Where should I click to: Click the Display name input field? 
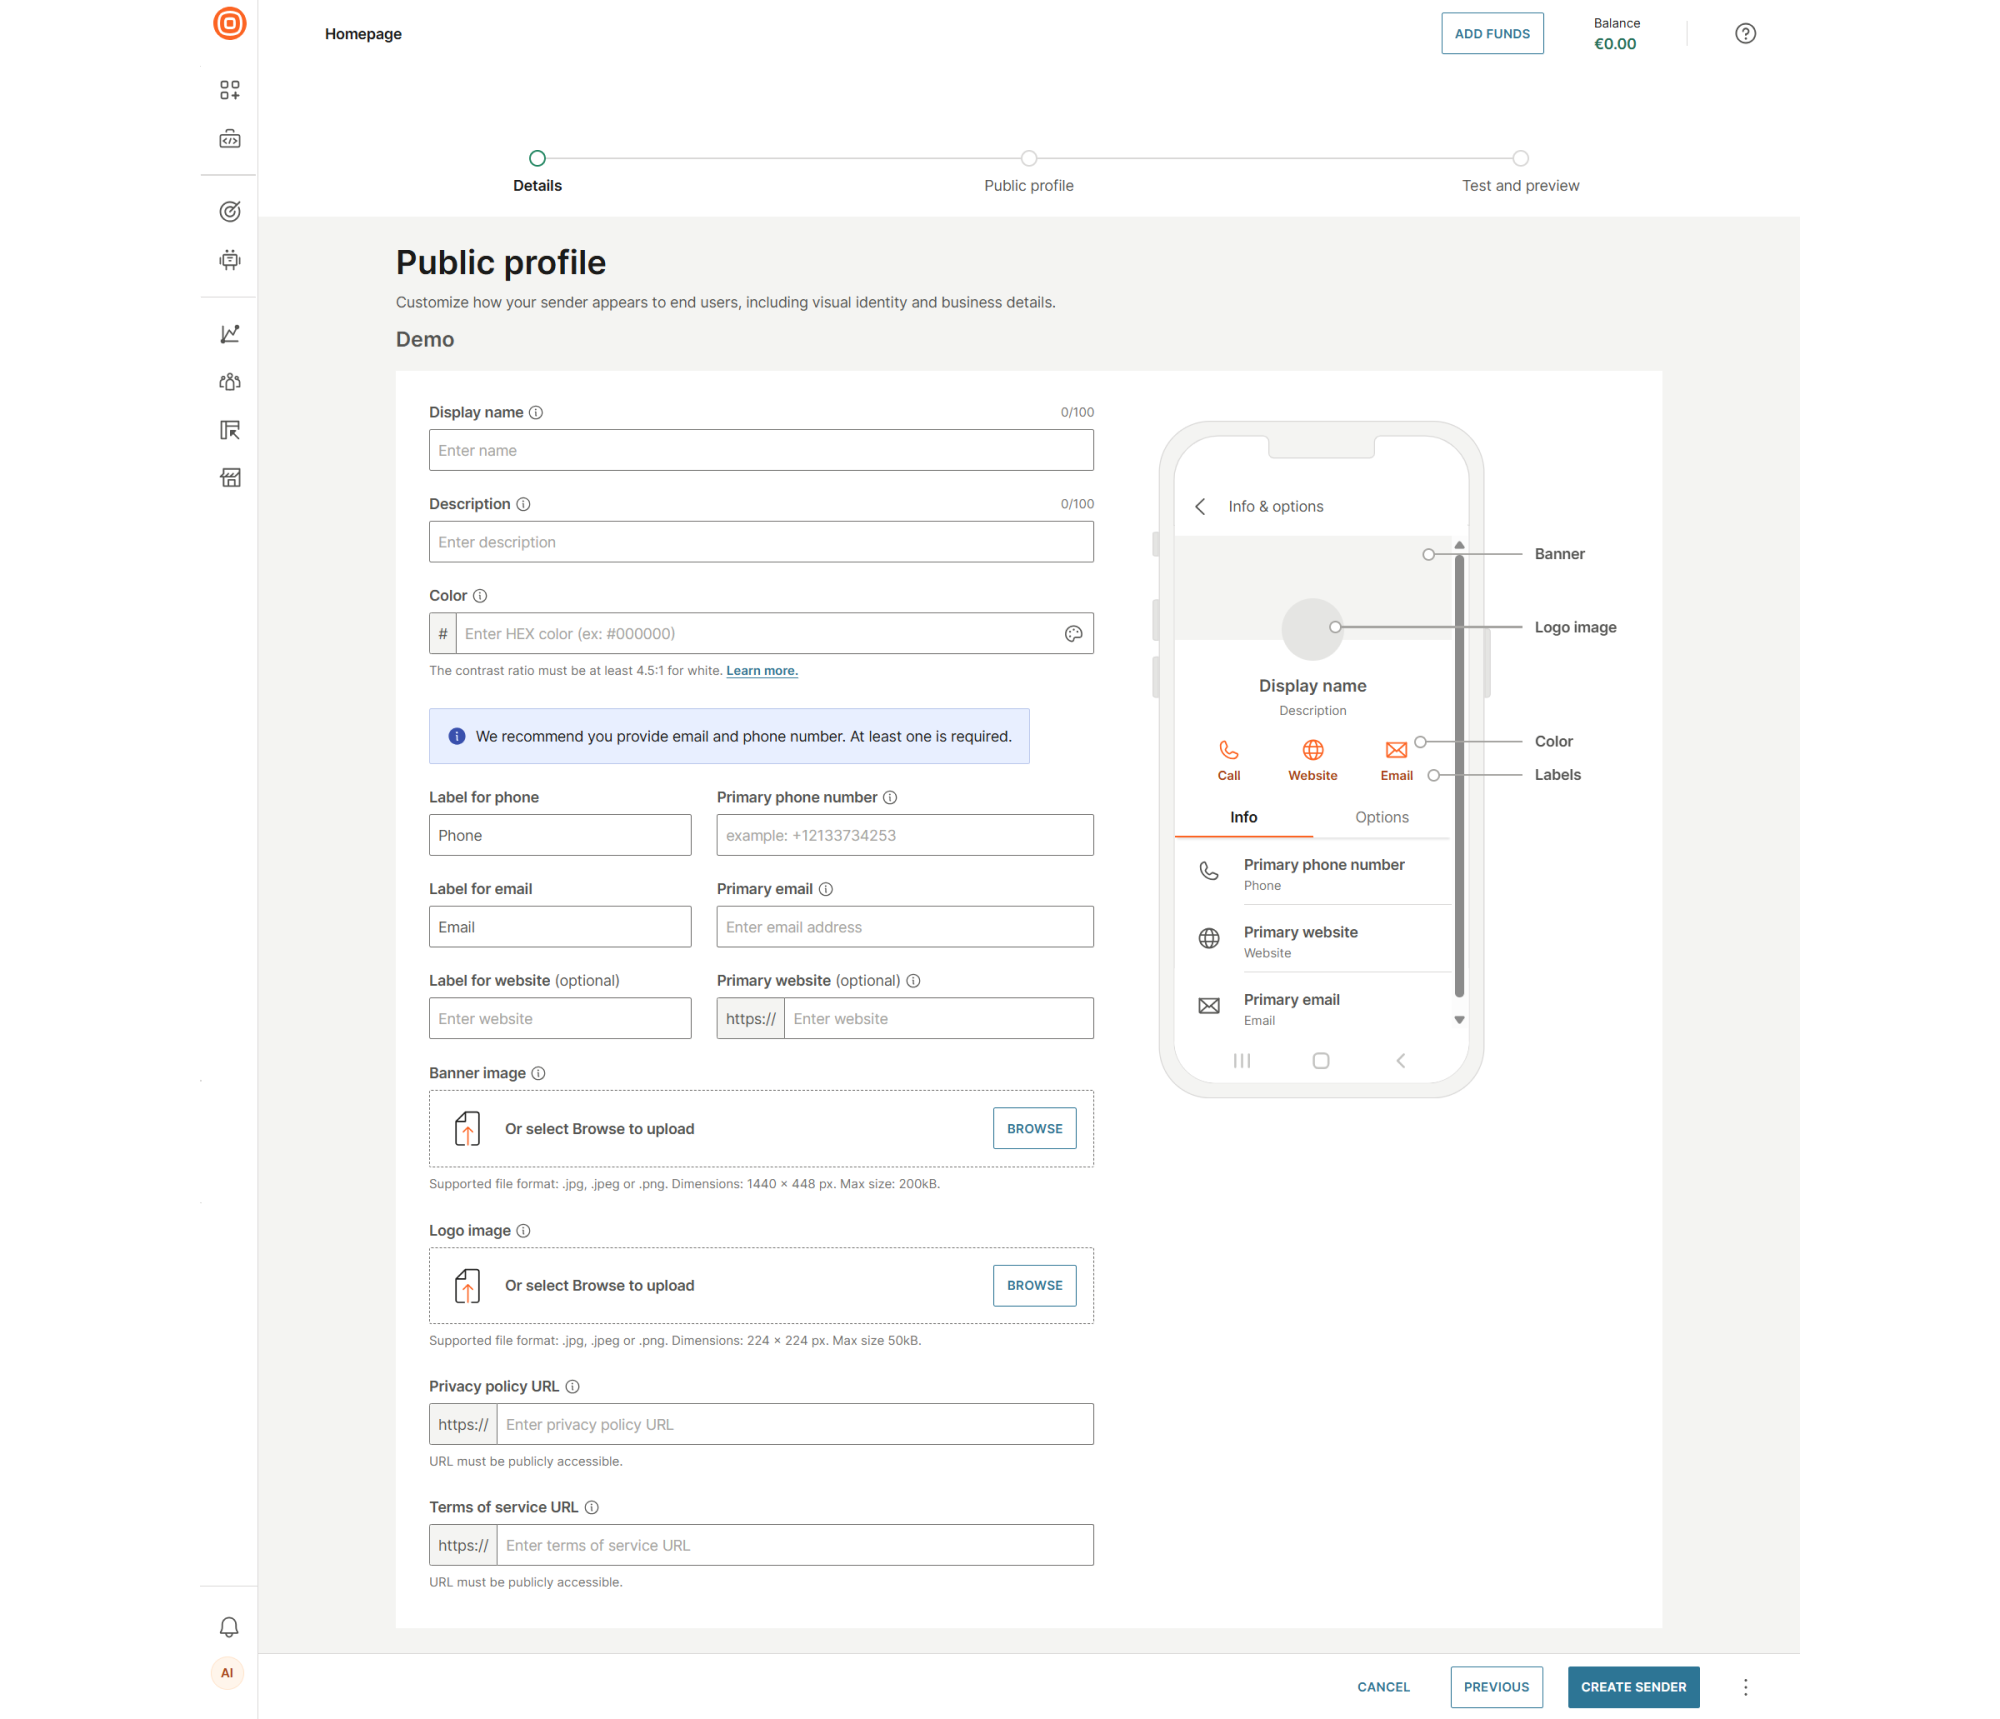click(761, 450)
